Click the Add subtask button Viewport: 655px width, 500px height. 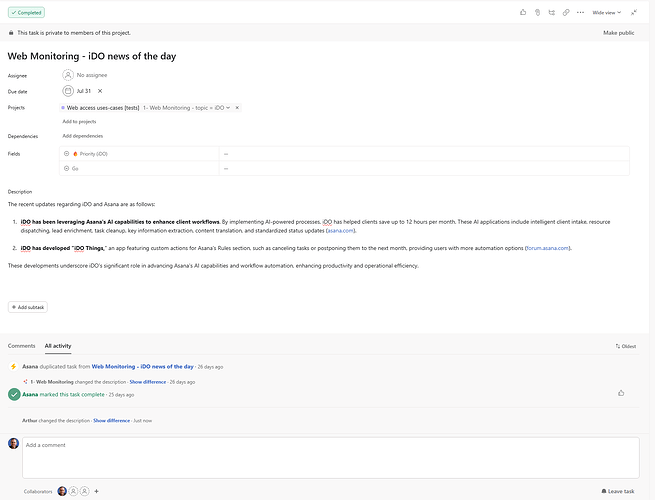[x=28, y=307]
